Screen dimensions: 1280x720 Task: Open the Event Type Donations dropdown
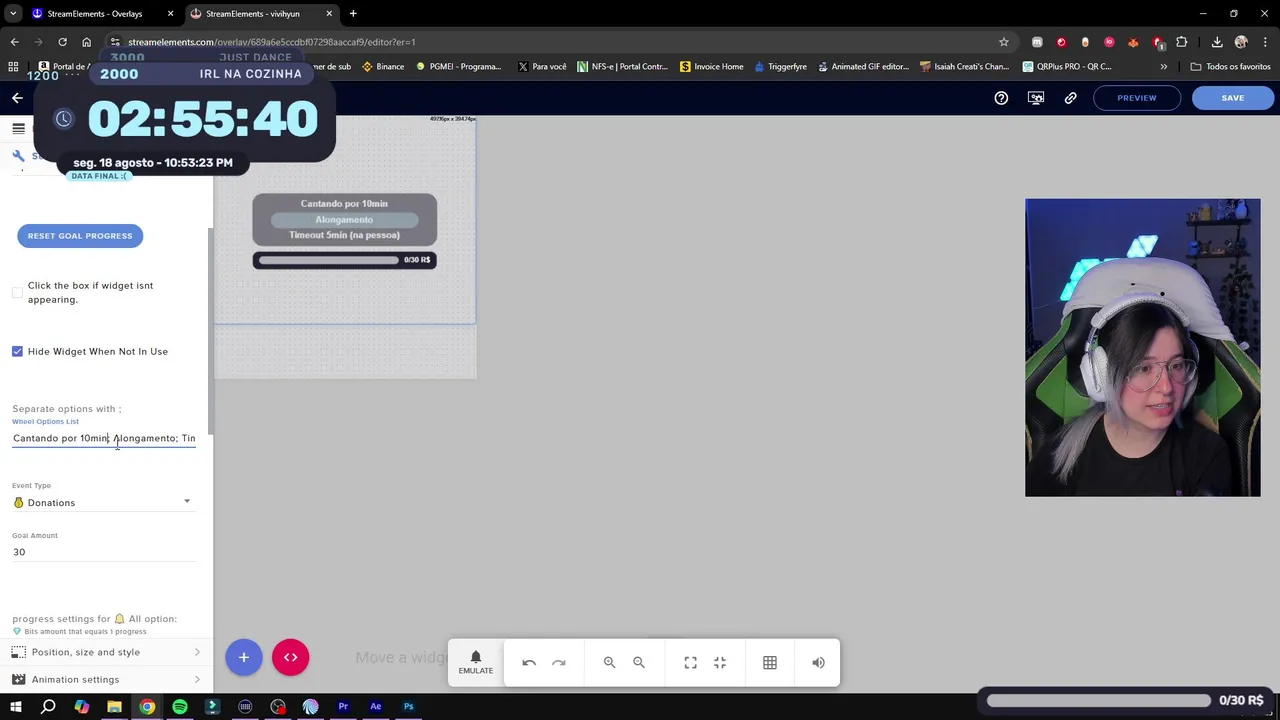[102, 503]
